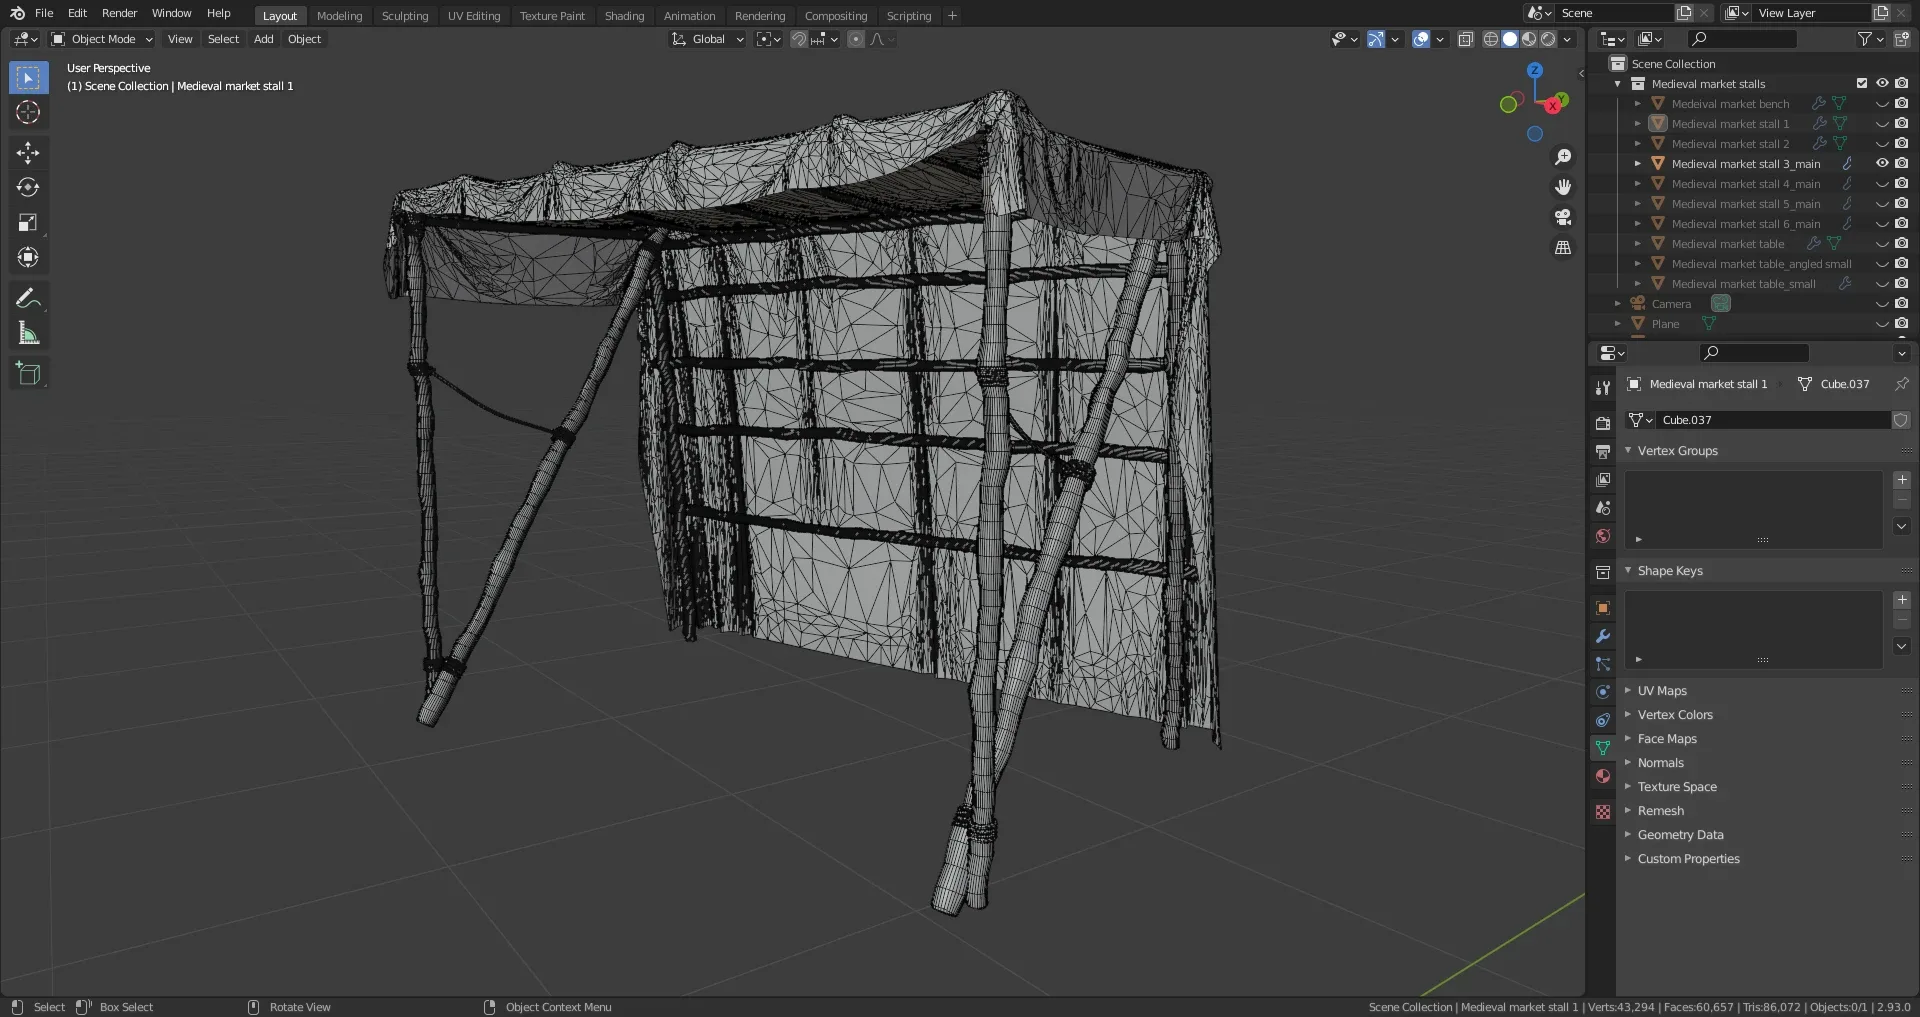Image resolution: width=1920 pixels, height=1017 pixels.
Task: Activate the Scale tool
Action: [28, 222]
